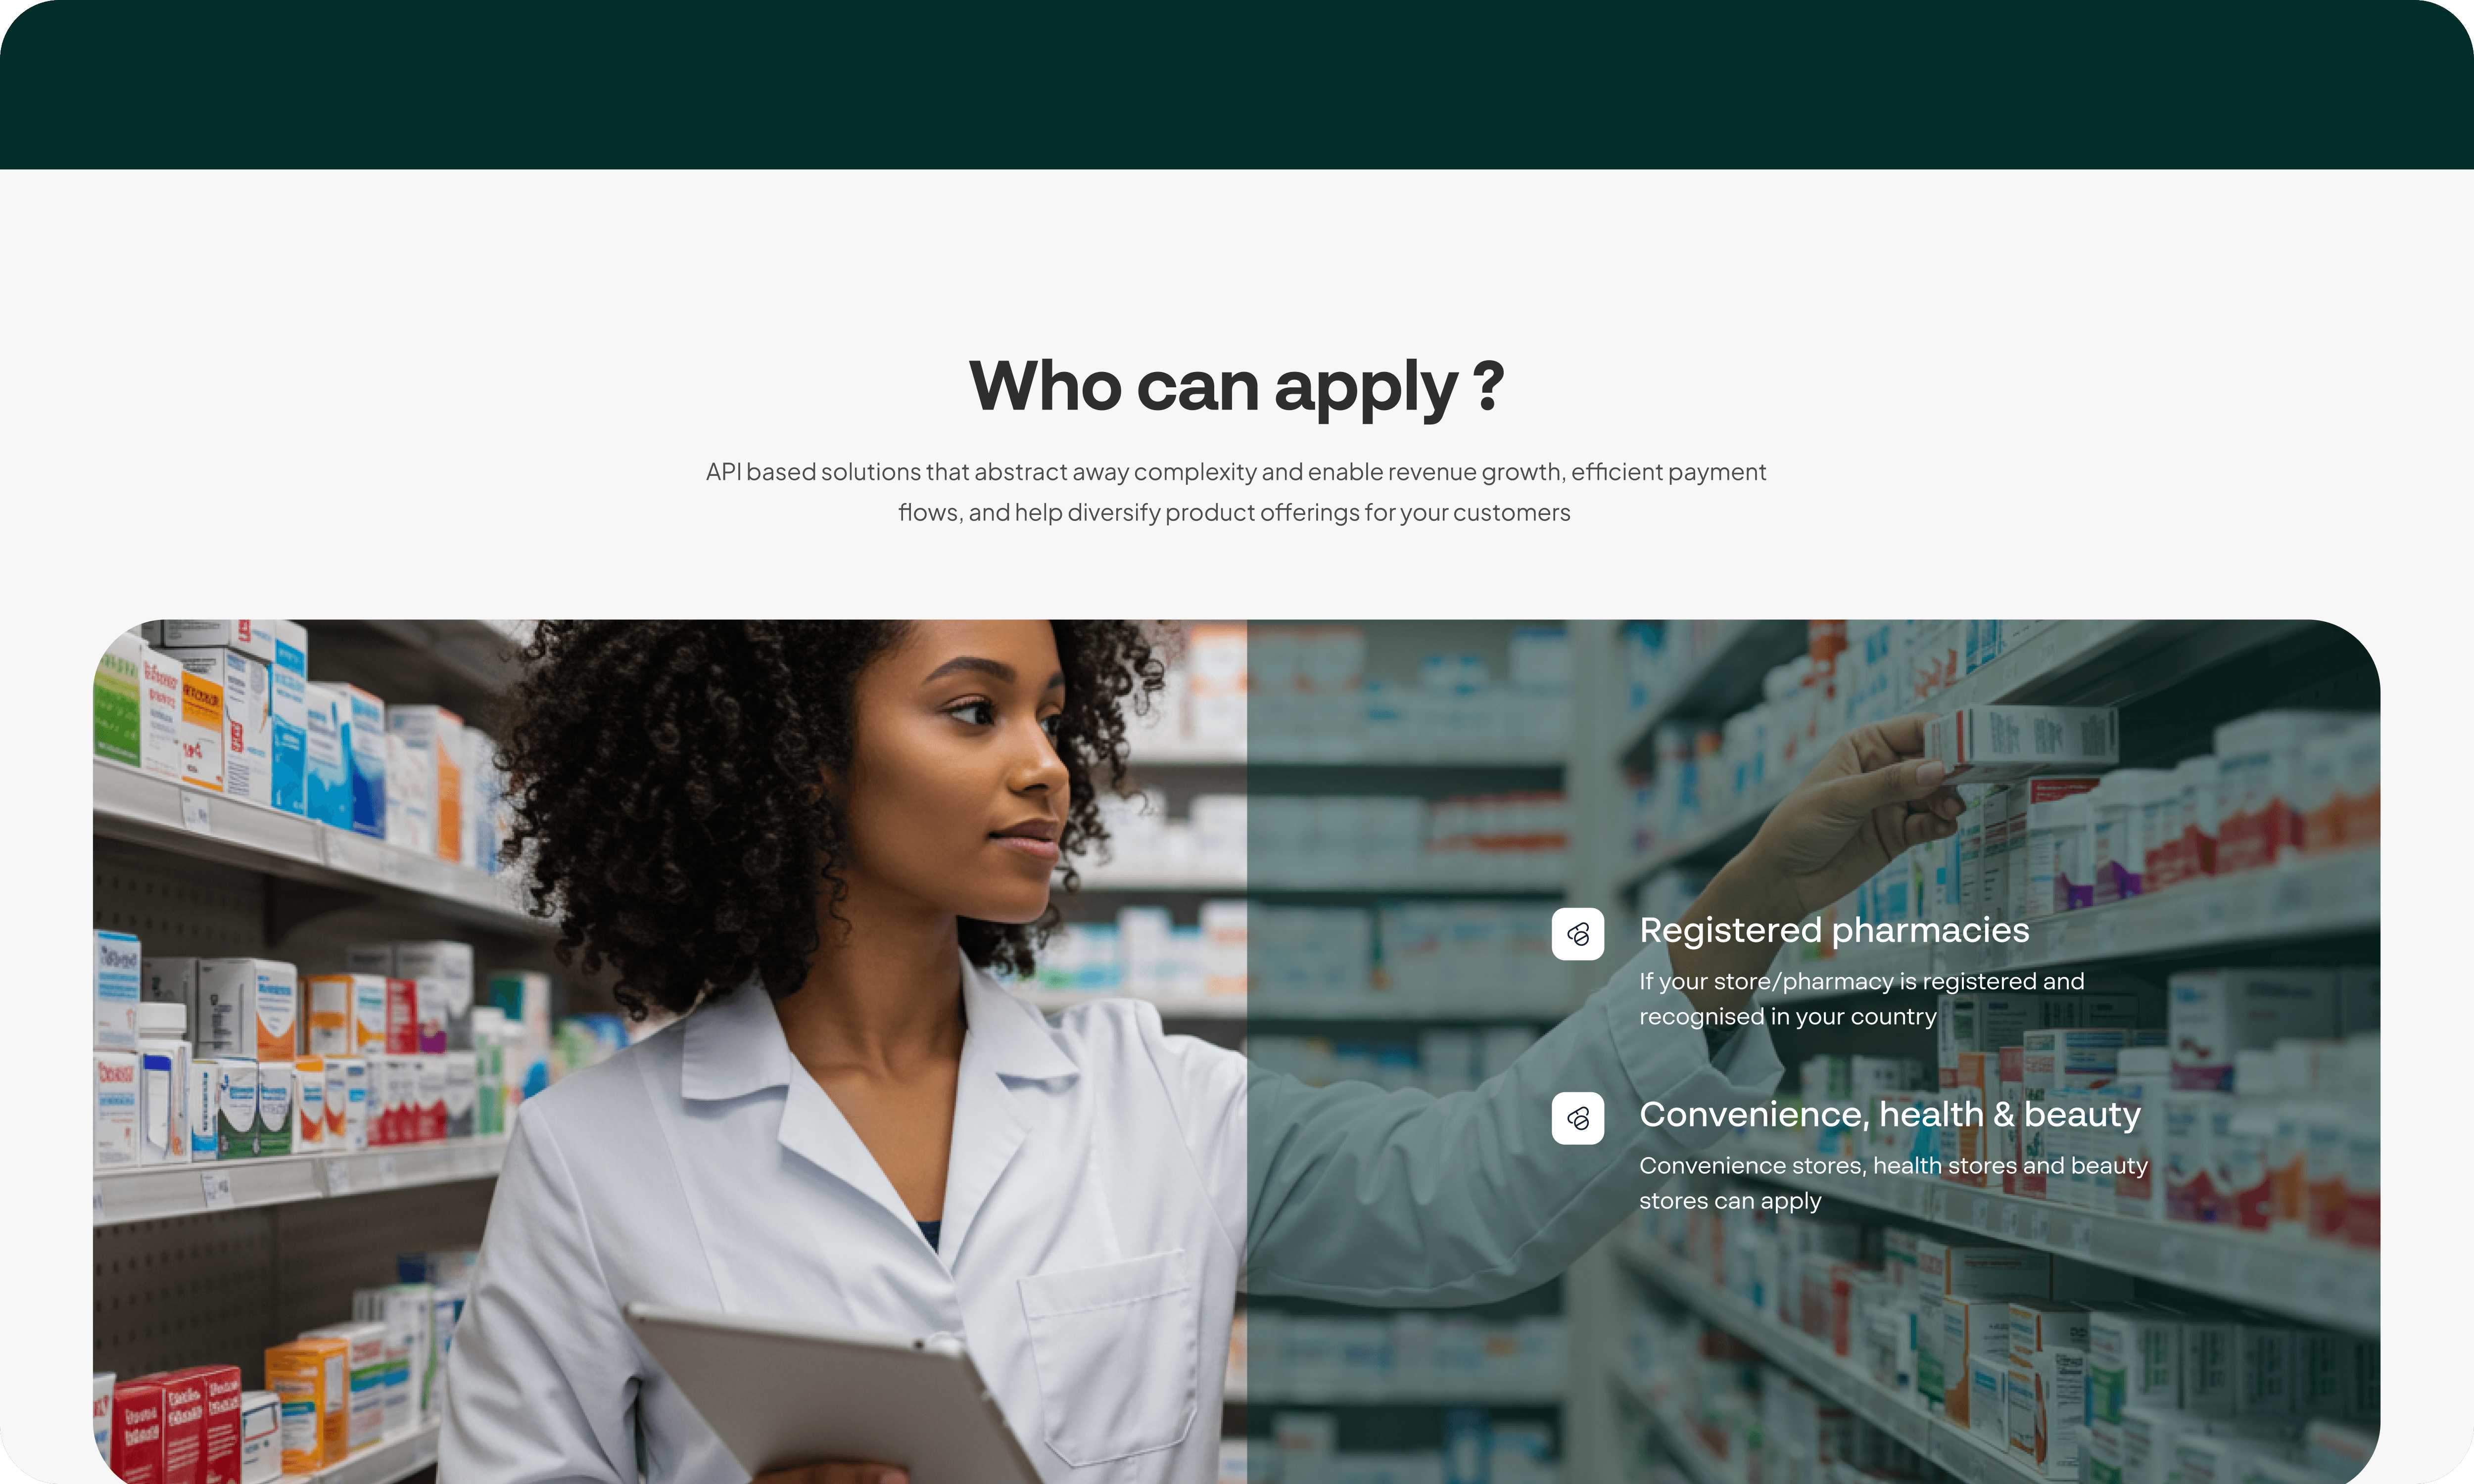The height and width of the screenshot is (1484, 2474).
Task: Click the 'Convenience stores, health stores and beauty' text
Action: tap(1893, 1165)
